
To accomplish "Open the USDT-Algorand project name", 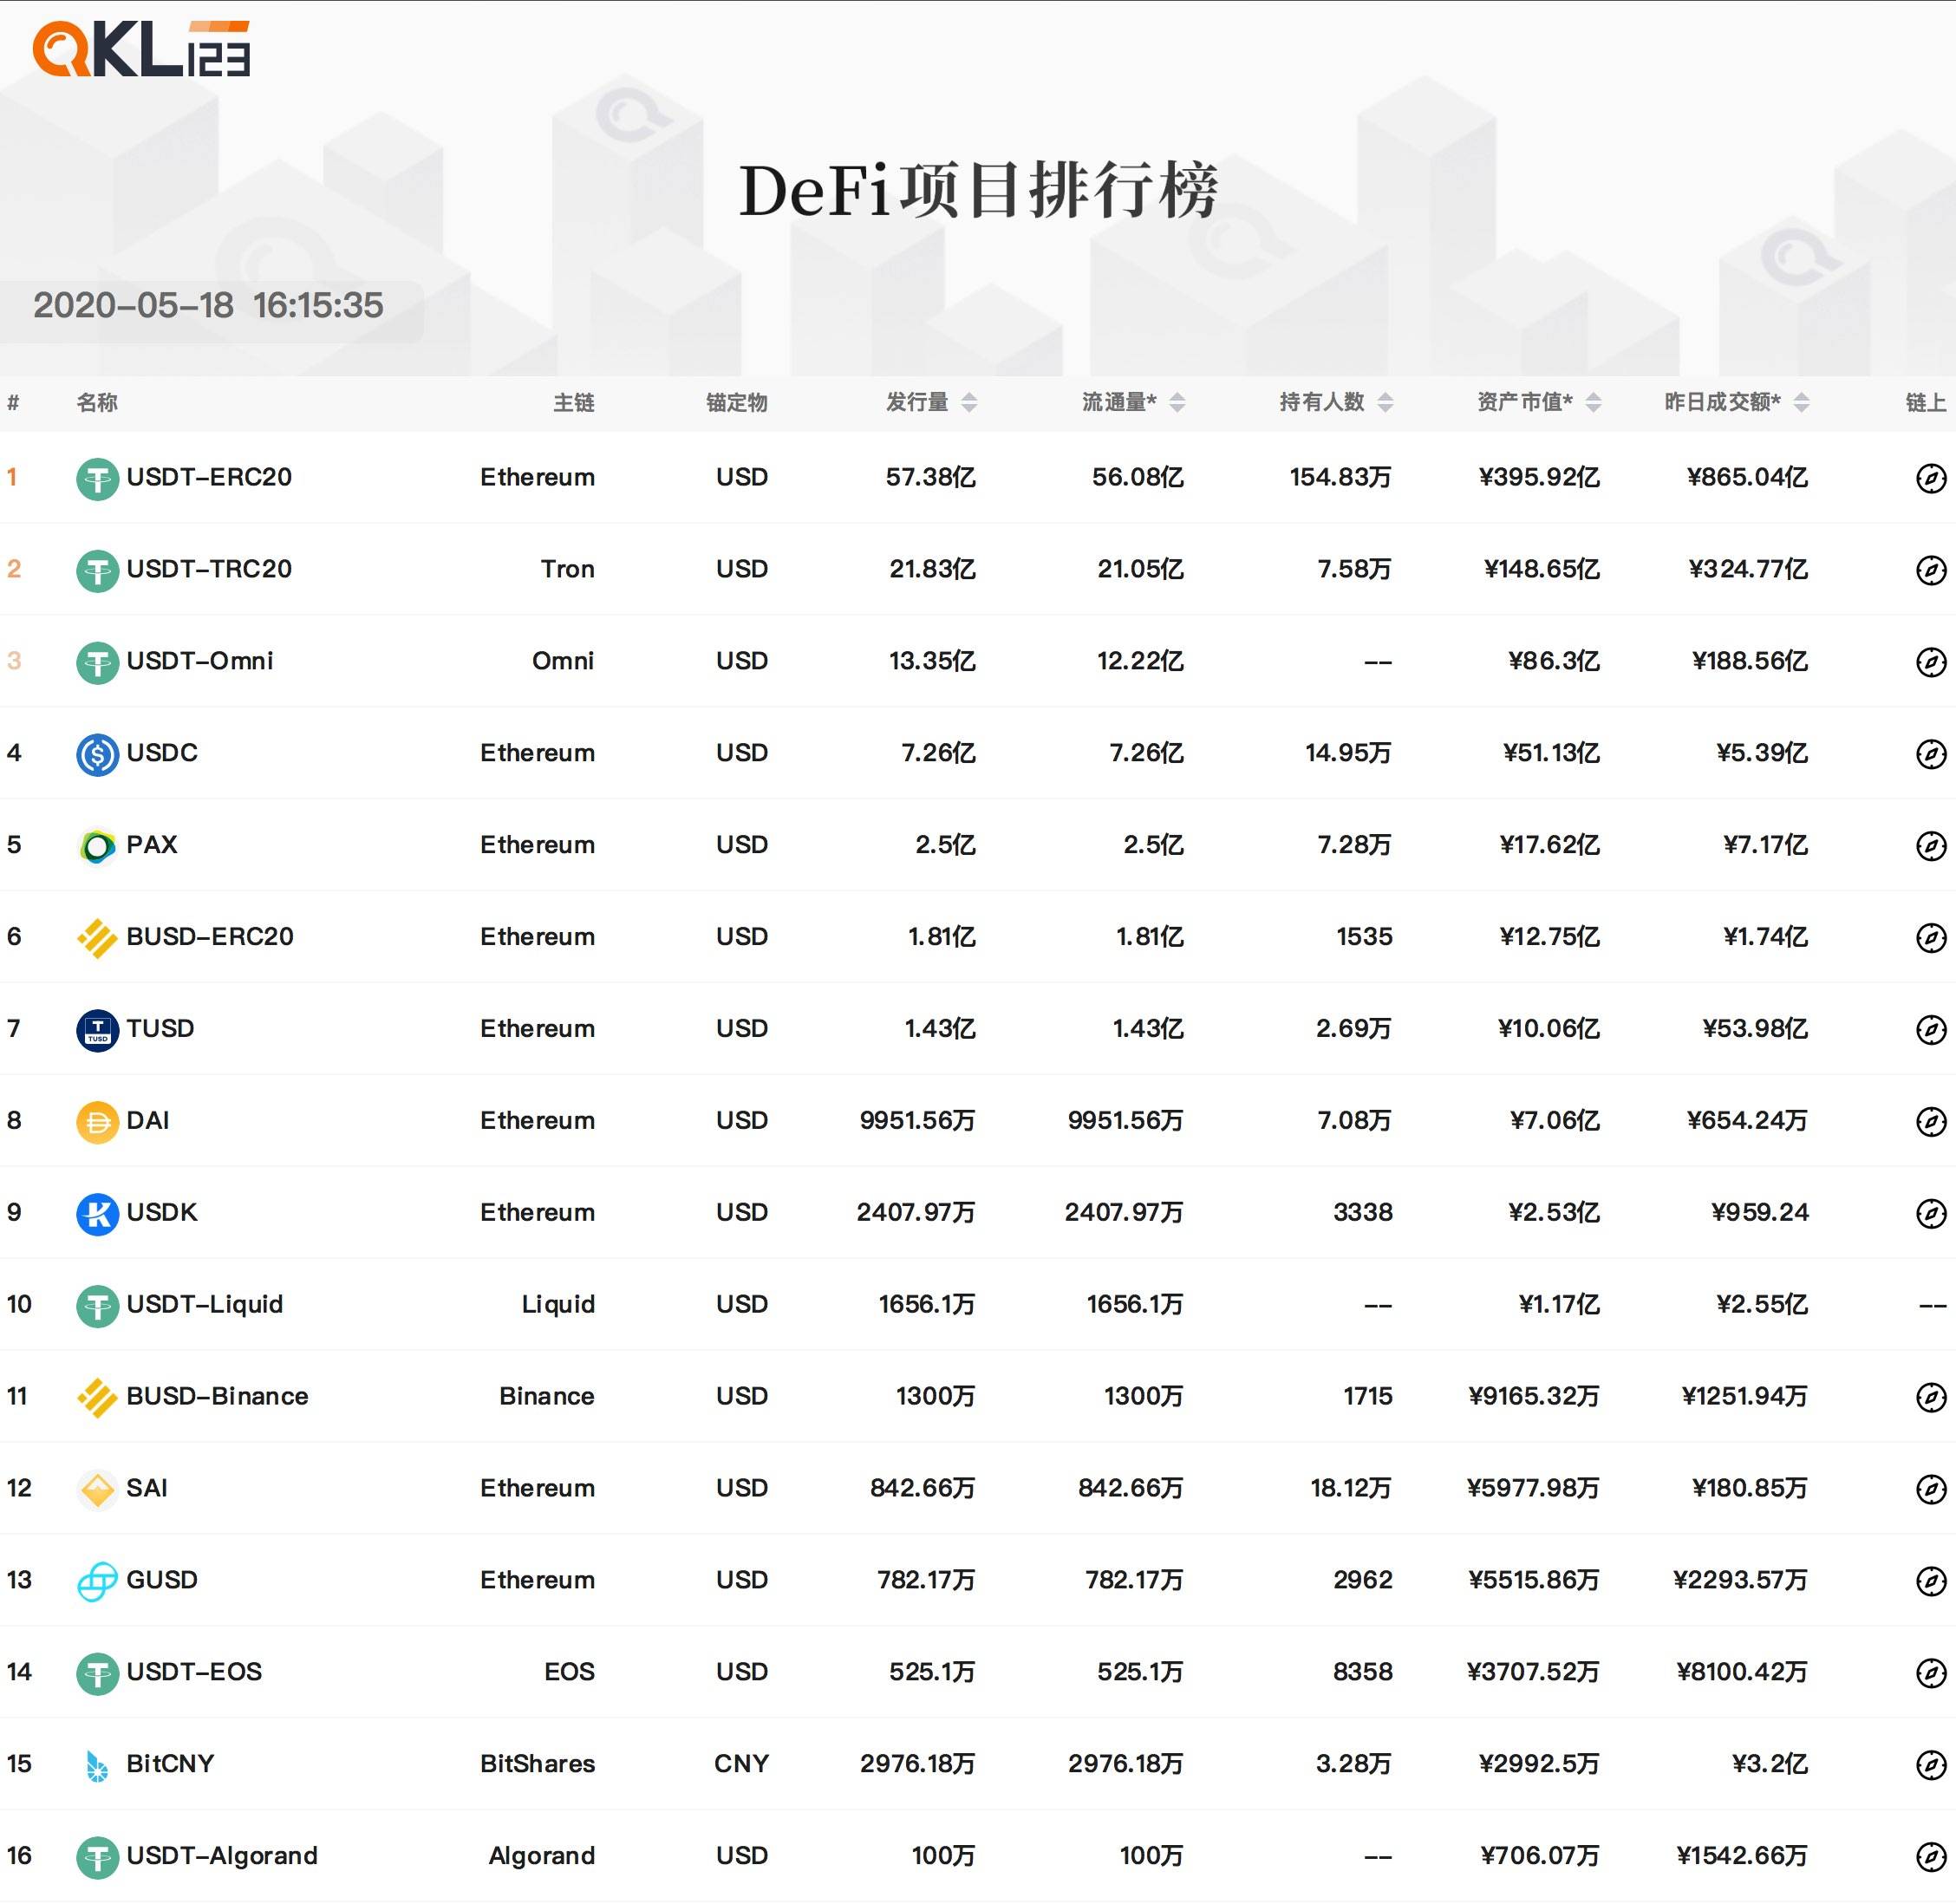I will click(222, 1856).
